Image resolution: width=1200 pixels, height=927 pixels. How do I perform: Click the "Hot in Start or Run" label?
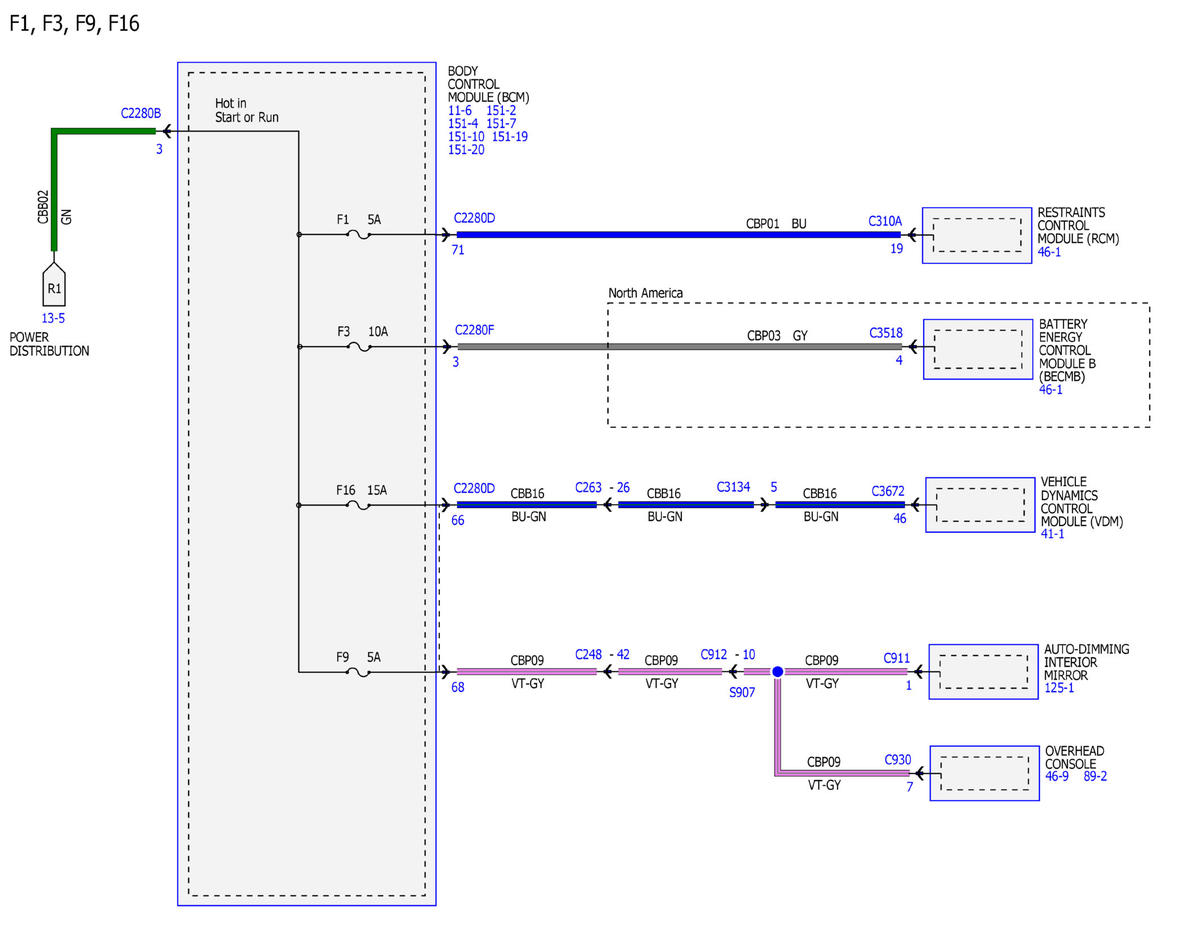point(247,110)
